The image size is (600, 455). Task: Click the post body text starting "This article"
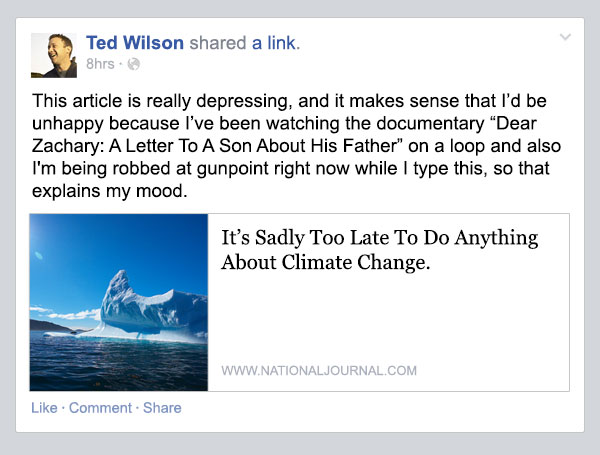point(297,146)
